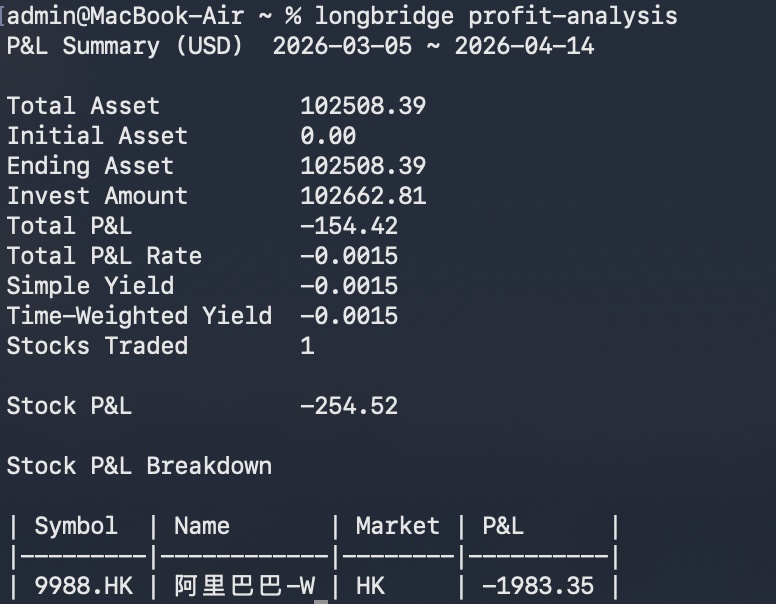
Task: Click the Simple Yield value
Action: [349, 286]
